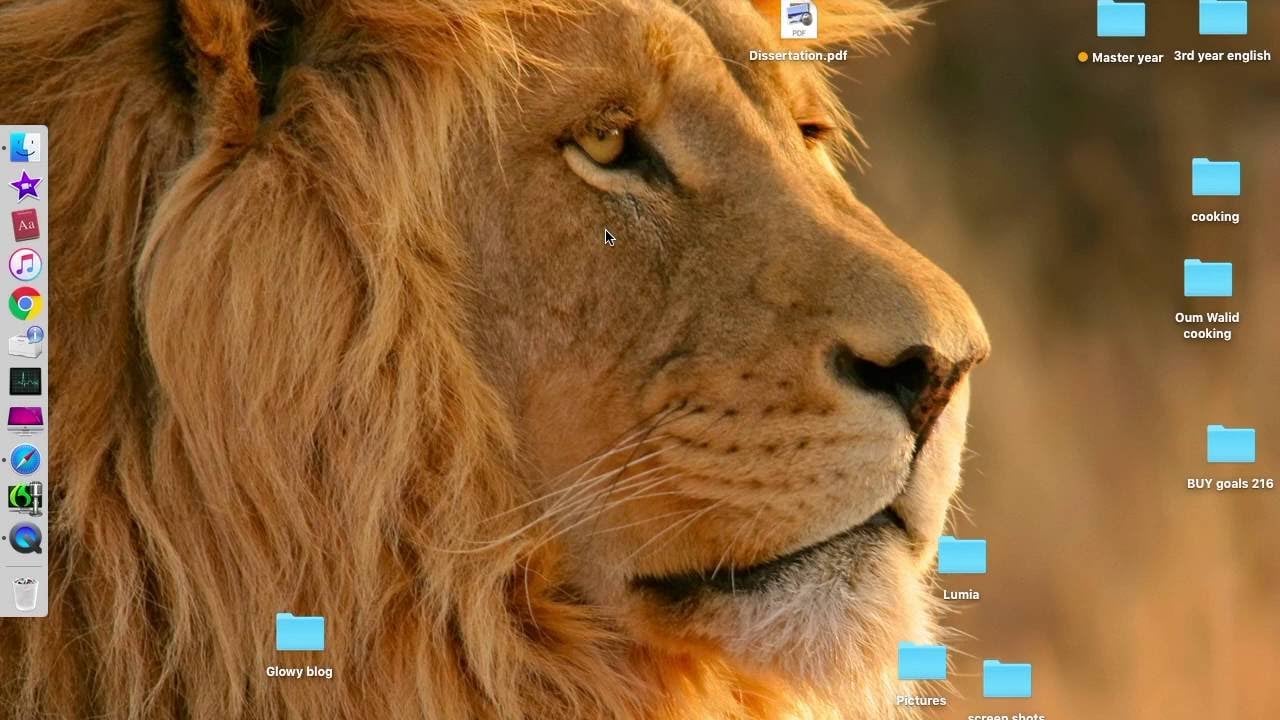
Task: Open the Dictionary app in dock
Action: pos(25,225)
